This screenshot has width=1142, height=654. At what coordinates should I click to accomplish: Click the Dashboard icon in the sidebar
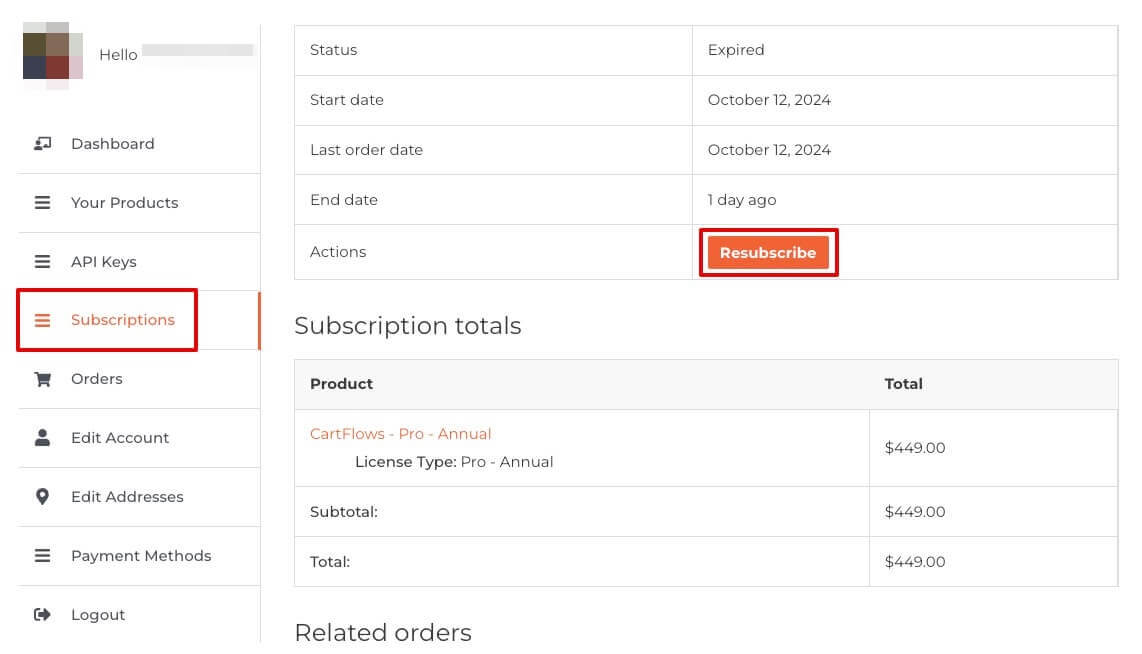[x=42, y=144]
